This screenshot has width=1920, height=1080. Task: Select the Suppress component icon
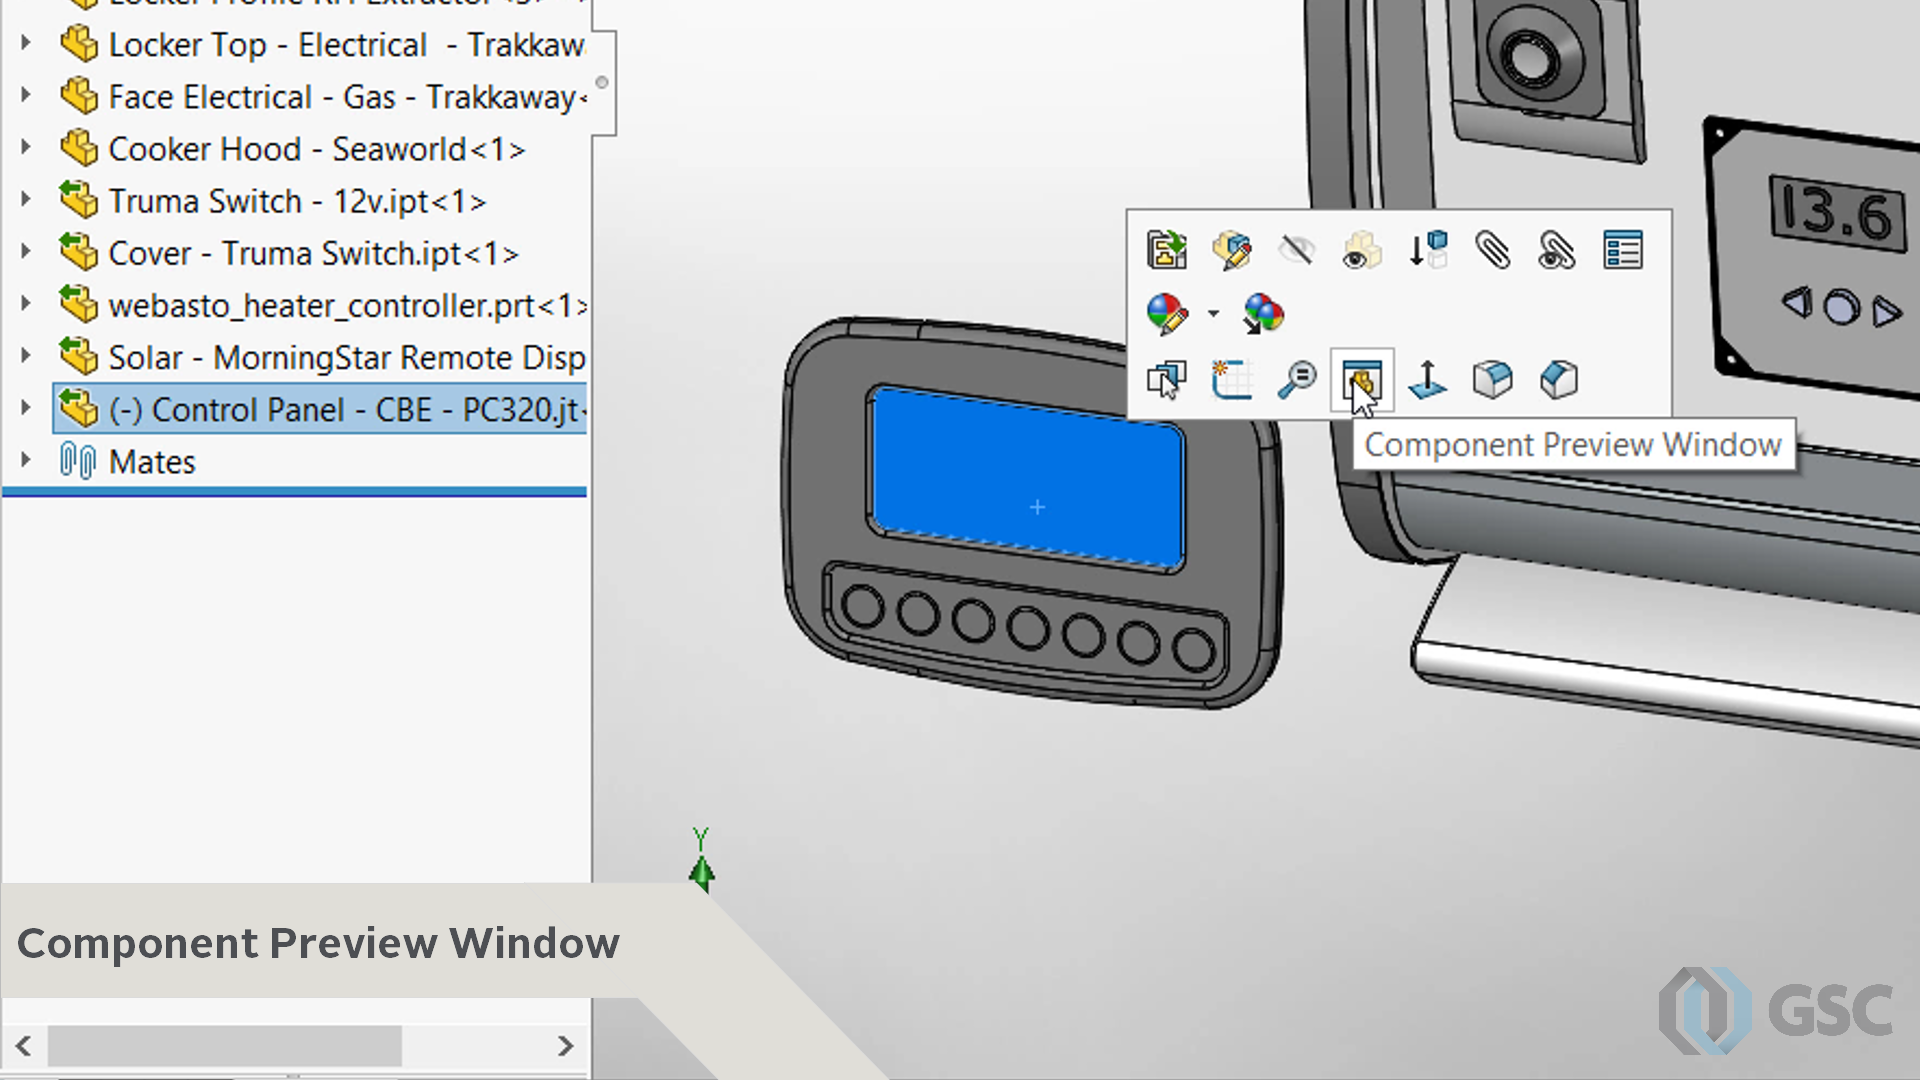[x=1428, y=250]
